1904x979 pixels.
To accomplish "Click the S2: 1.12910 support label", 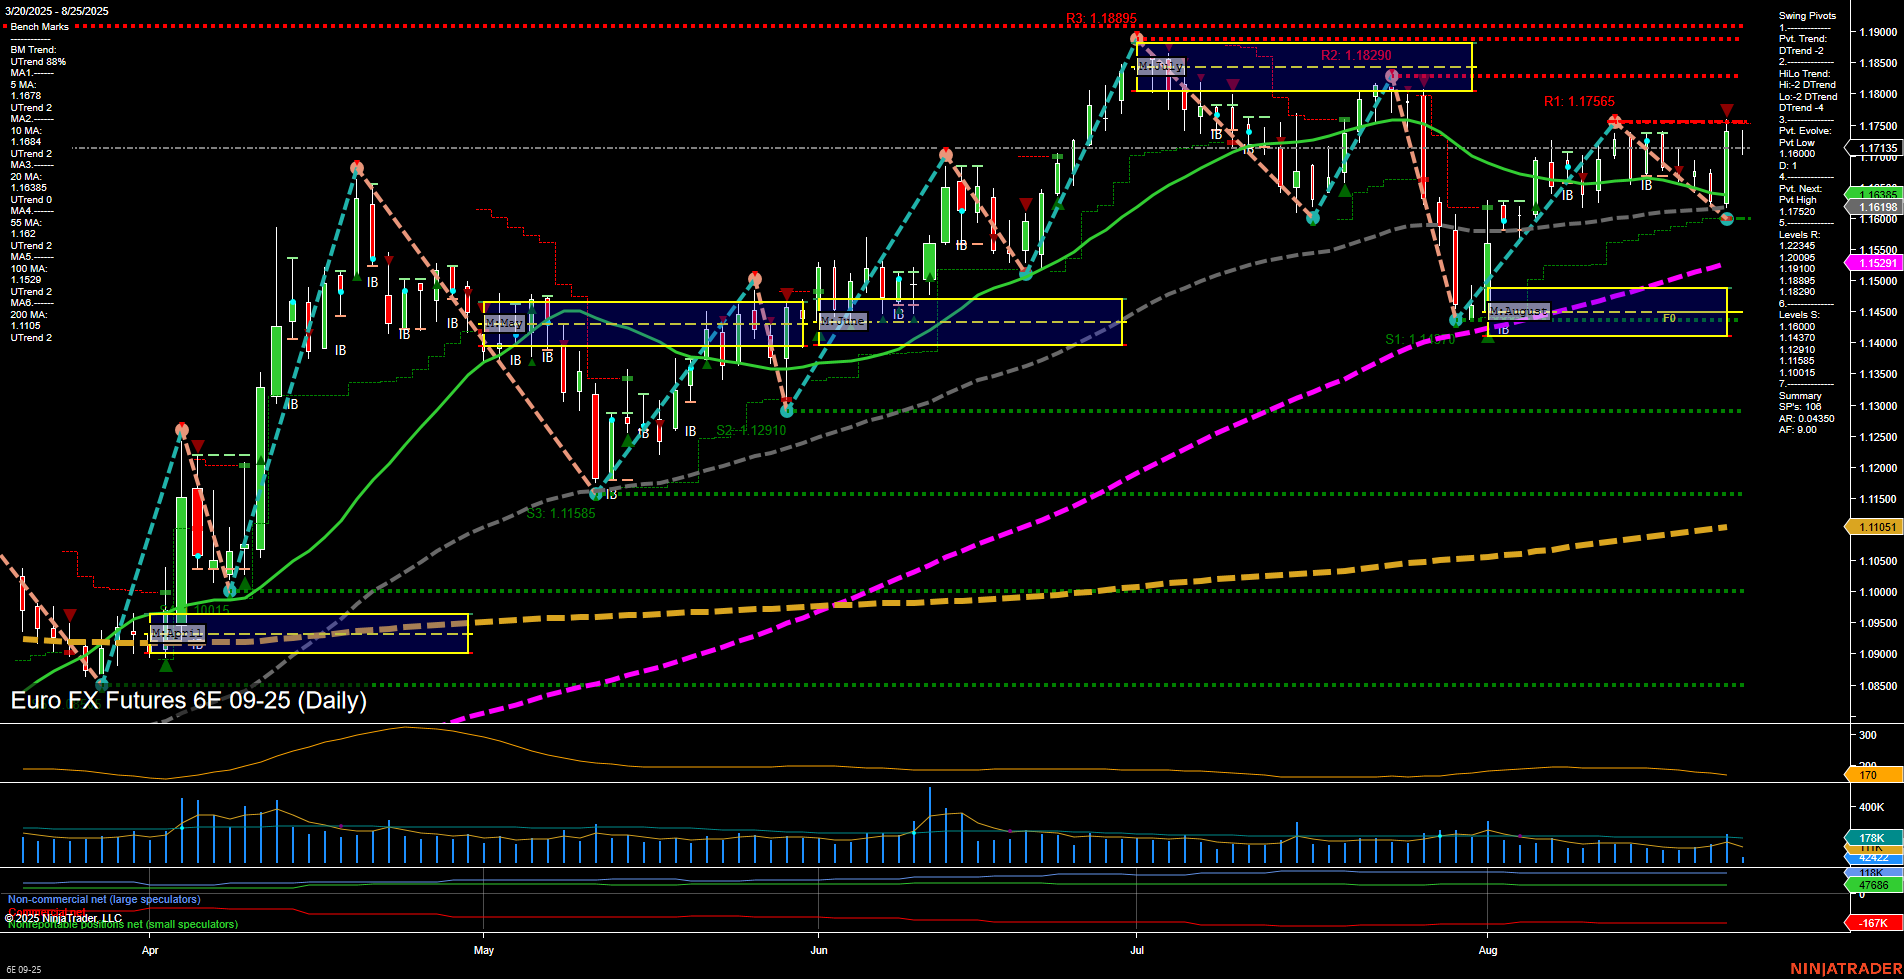I will coord(751,431).
